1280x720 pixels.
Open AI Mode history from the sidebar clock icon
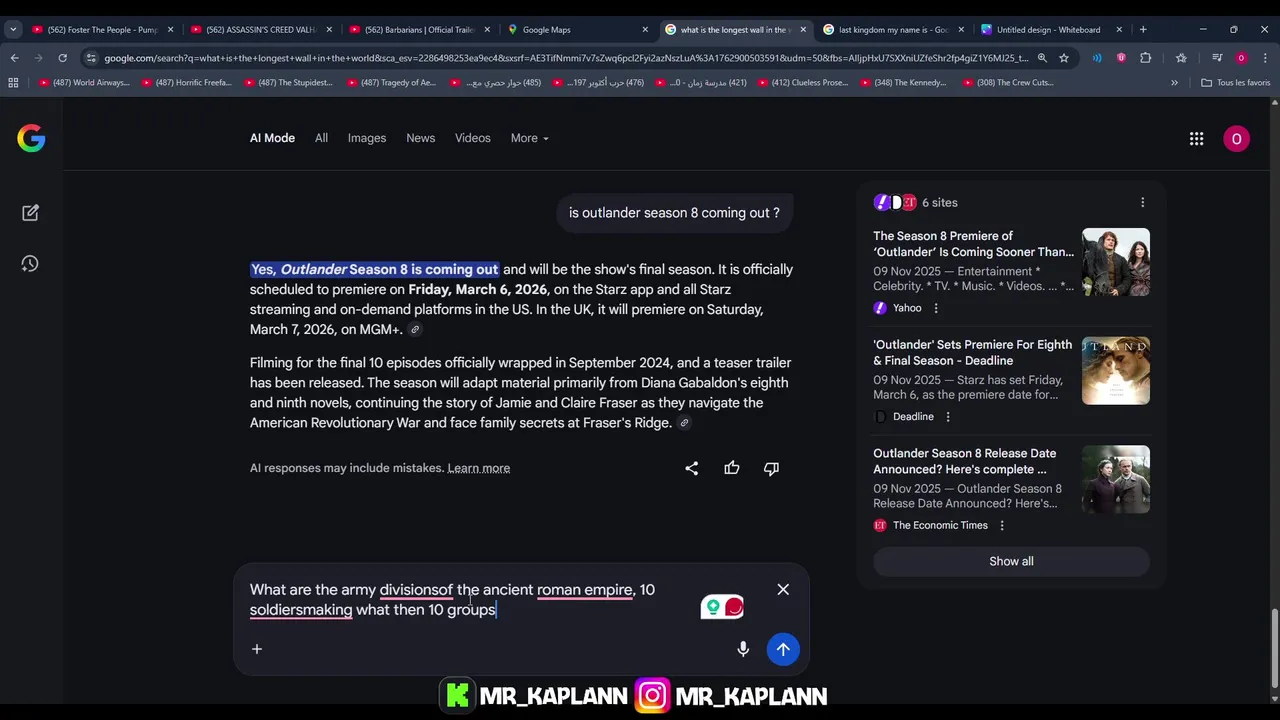[30, 264]
